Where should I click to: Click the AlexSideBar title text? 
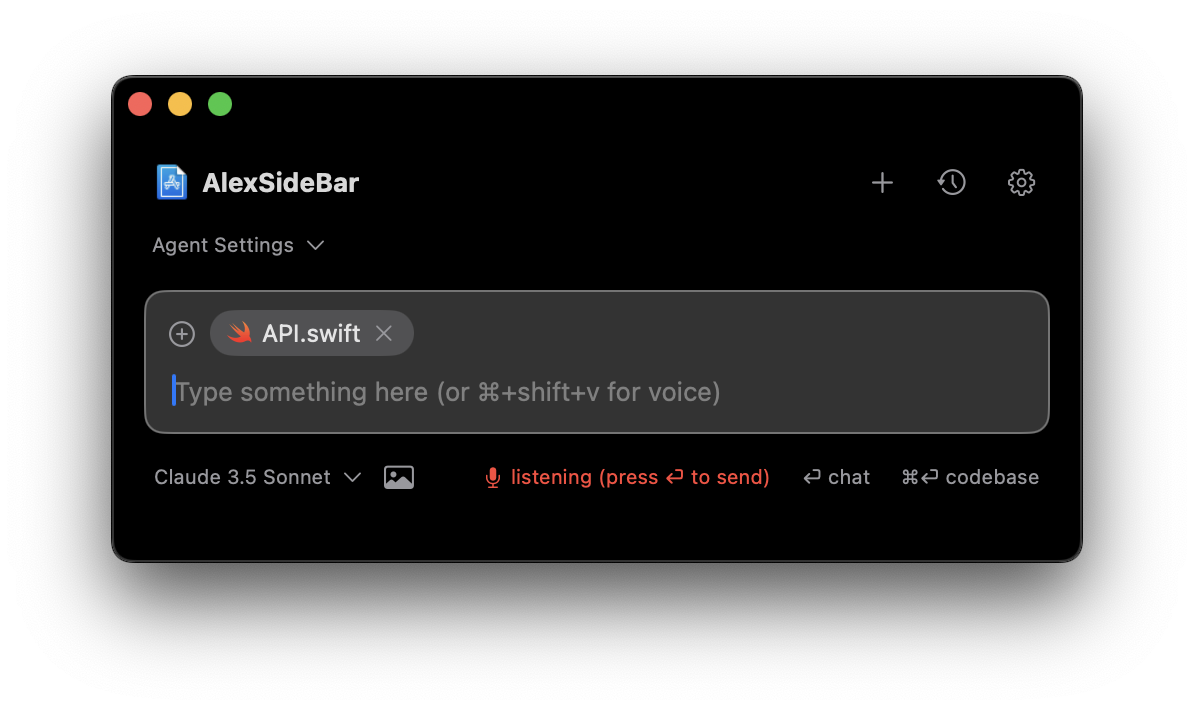coord(281,182)
